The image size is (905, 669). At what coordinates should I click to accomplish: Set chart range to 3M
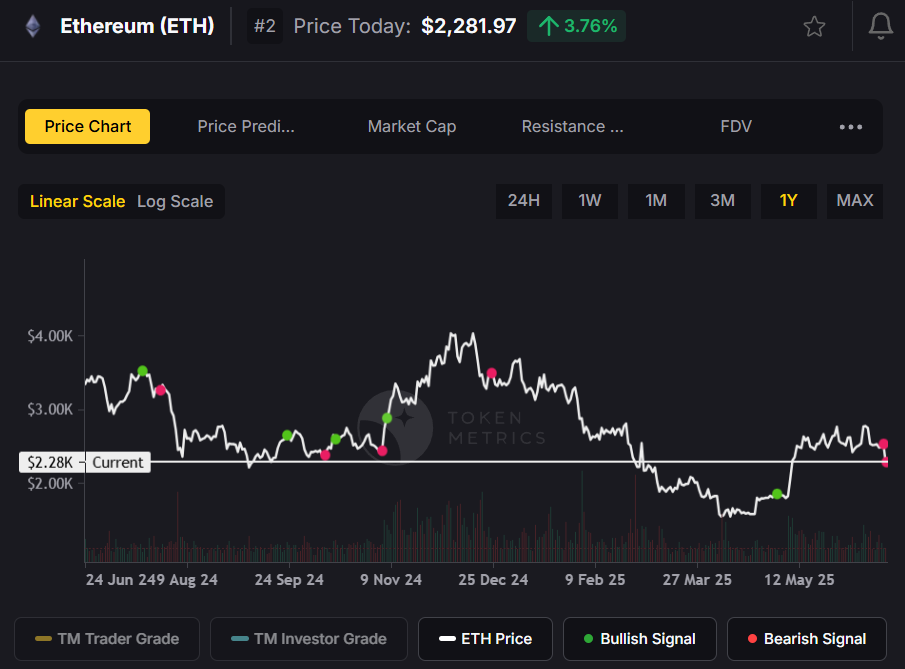(x=723, y=201)
